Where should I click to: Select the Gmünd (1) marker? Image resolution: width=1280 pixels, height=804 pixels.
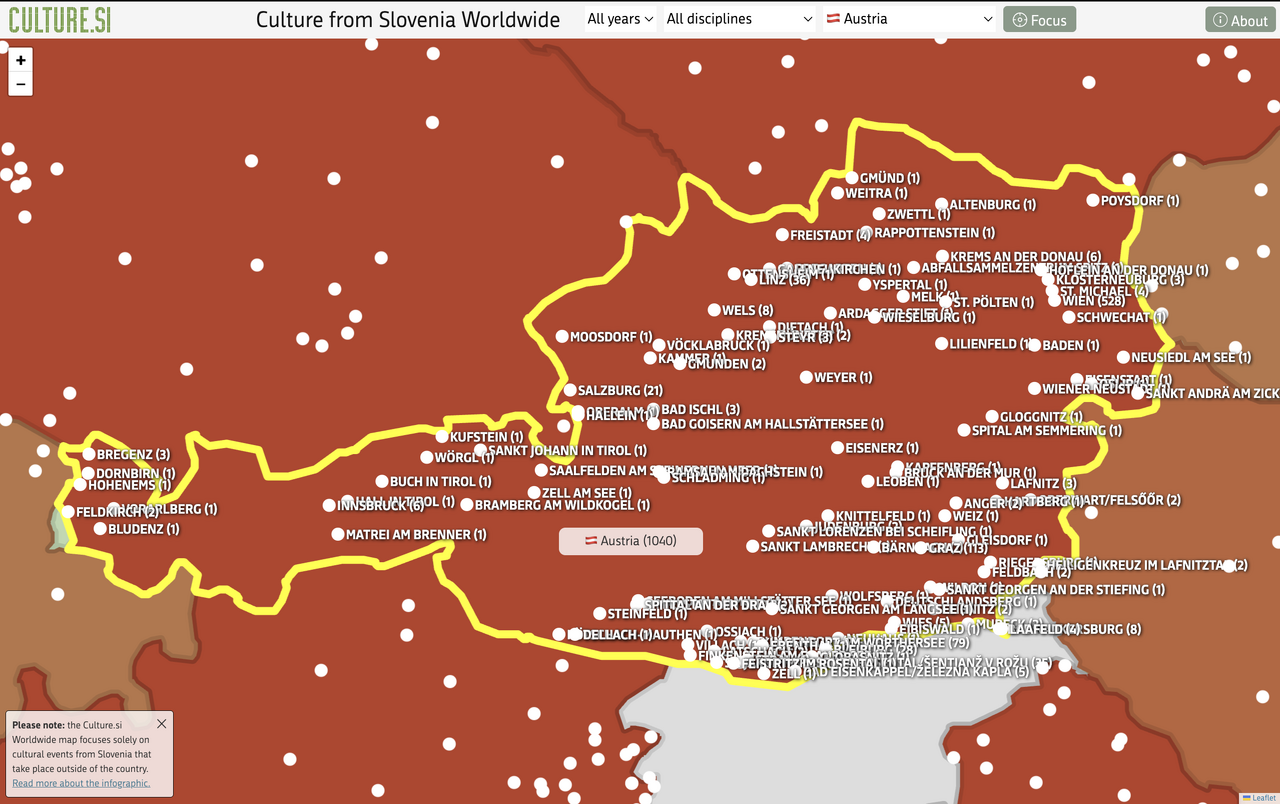tap(852, 177)
